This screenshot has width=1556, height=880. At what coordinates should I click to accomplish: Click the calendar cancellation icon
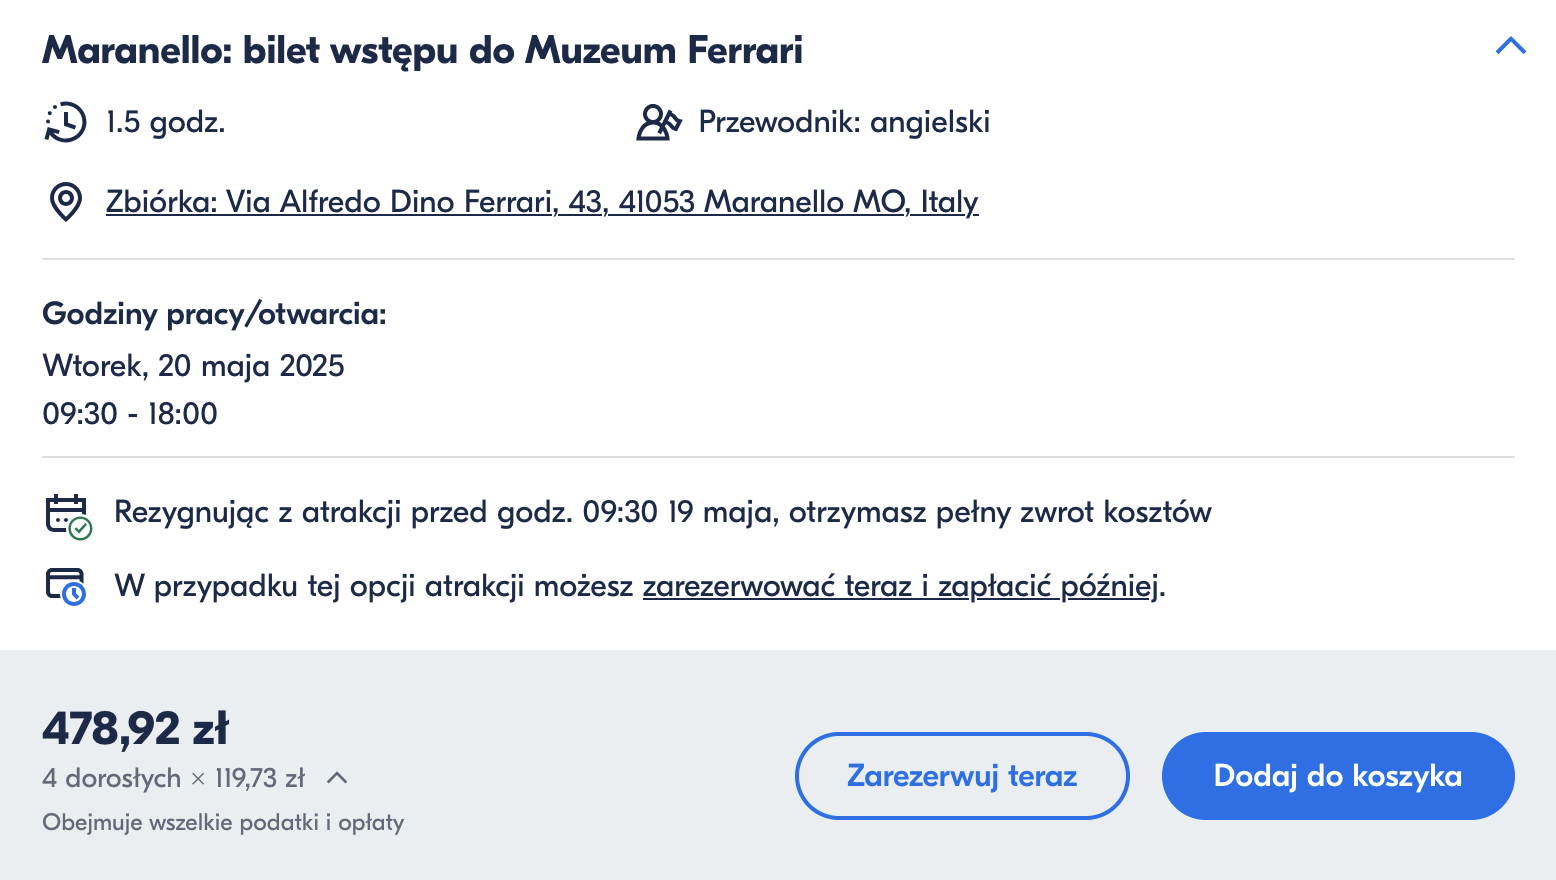(68, 516)
